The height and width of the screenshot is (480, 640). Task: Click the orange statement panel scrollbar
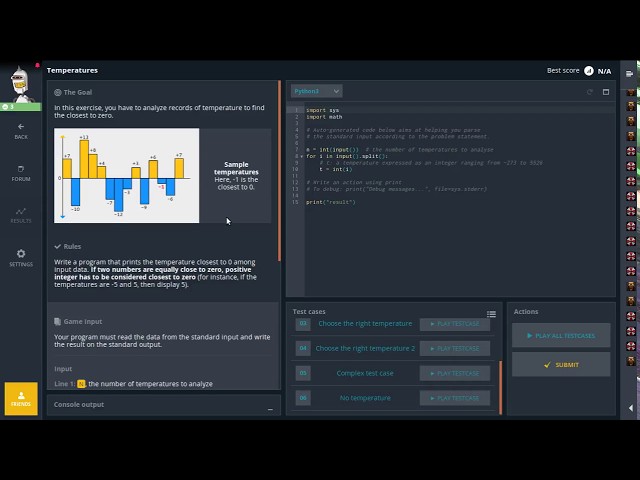point(279,171)
